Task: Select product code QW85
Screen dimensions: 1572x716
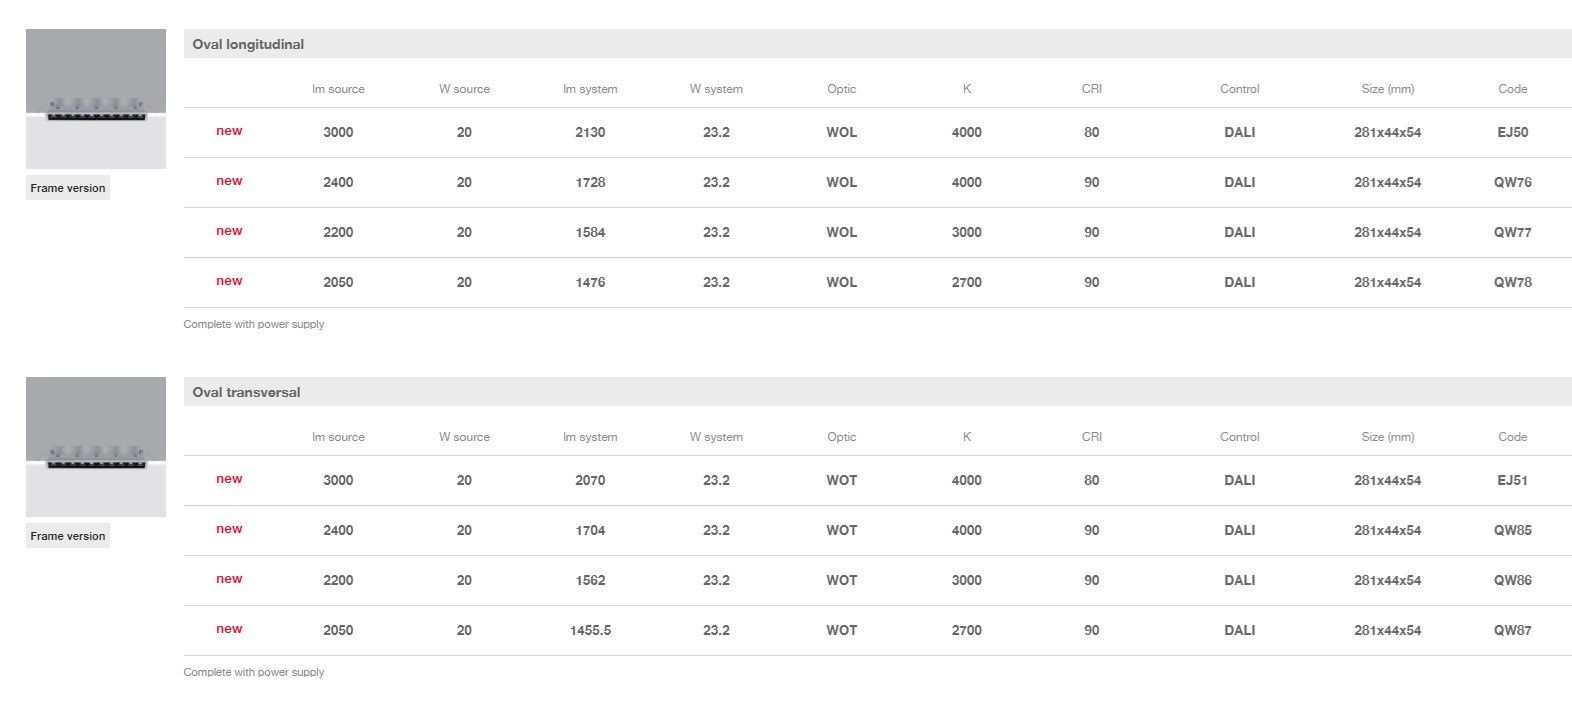Action: pos(1512,530)
